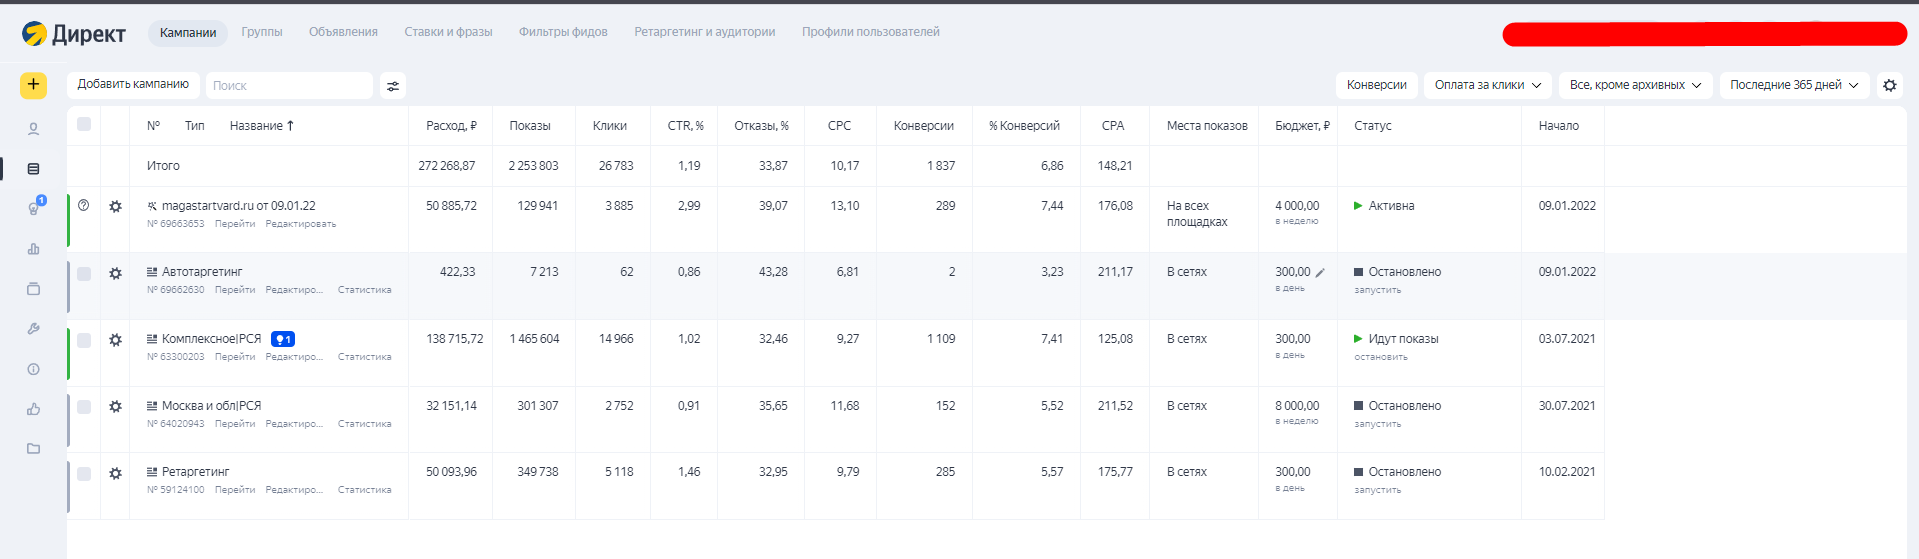
Task: Click the Добавить кампанию button
Action: pyautogui.click(x=133, y=85)
